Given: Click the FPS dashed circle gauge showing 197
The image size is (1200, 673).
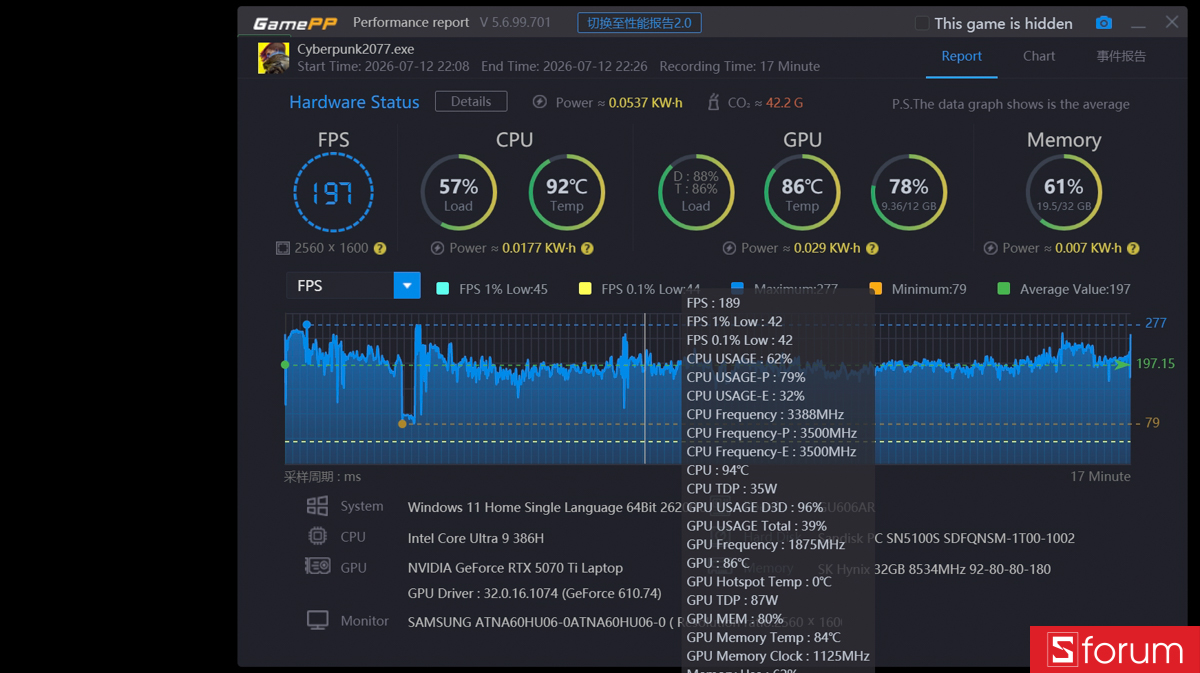Looking at the screenshot, I should pos(333,193).
